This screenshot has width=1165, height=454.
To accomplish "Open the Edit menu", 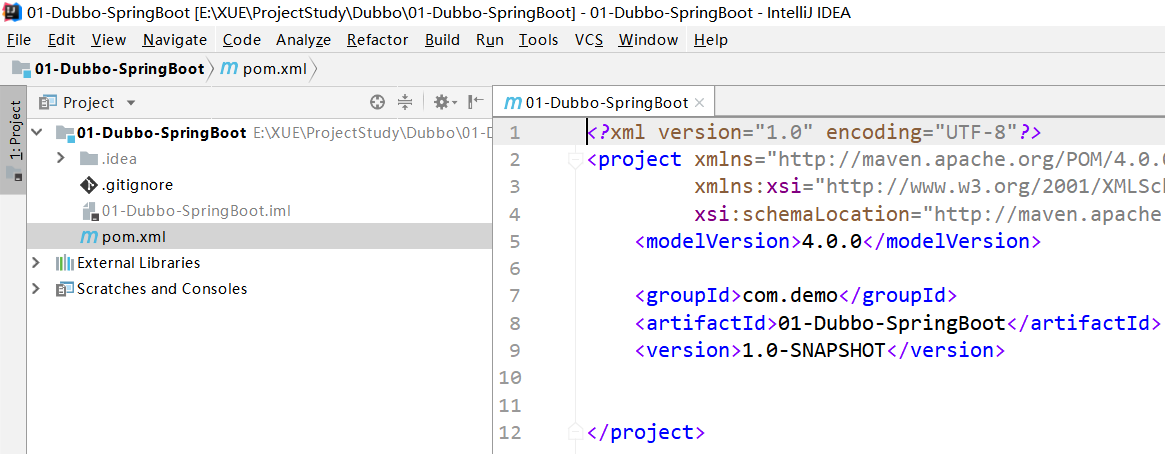I will [62, 39].
